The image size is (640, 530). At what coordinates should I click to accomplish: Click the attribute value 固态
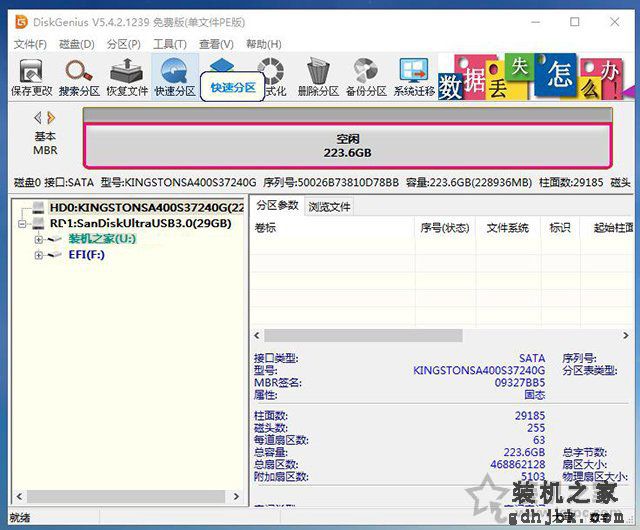[x=535, y=395]
